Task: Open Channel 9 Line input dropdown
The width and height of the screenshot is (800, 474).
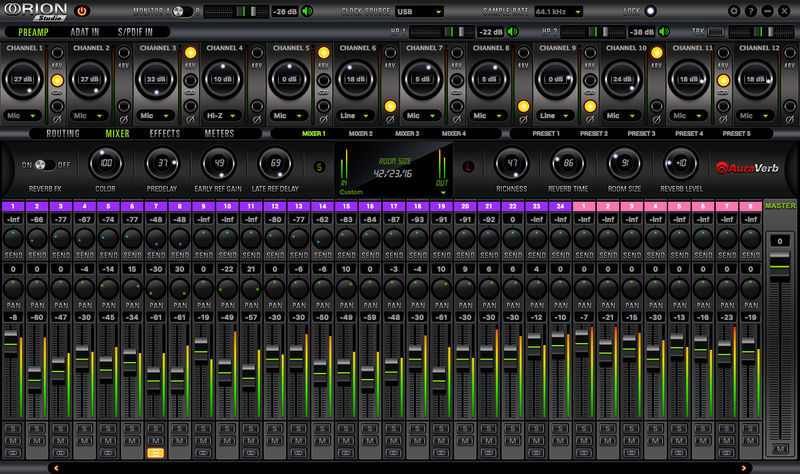Action: point(555,116)
